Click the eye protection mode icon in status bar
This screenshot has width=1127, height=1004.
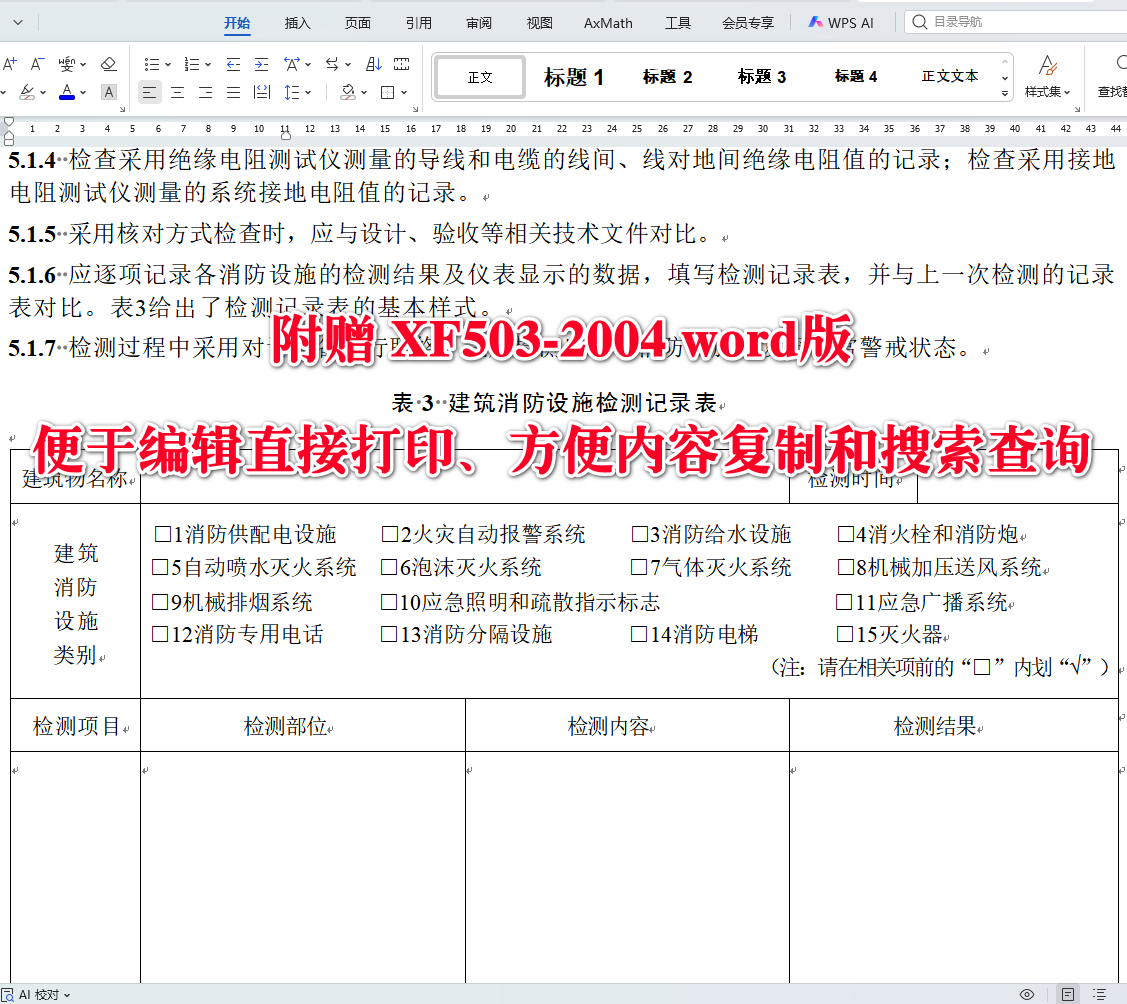click(x=1025, y=993)
